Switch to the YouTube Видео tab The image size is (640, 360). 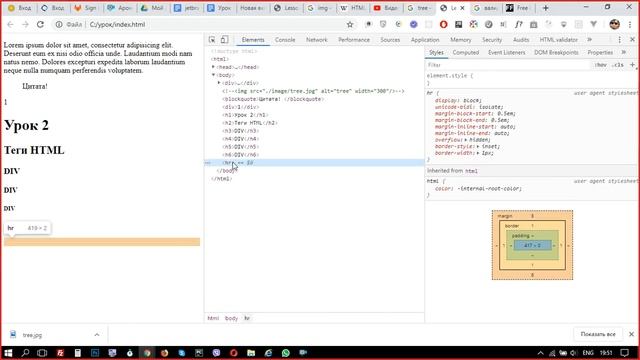tap(386, 8)
